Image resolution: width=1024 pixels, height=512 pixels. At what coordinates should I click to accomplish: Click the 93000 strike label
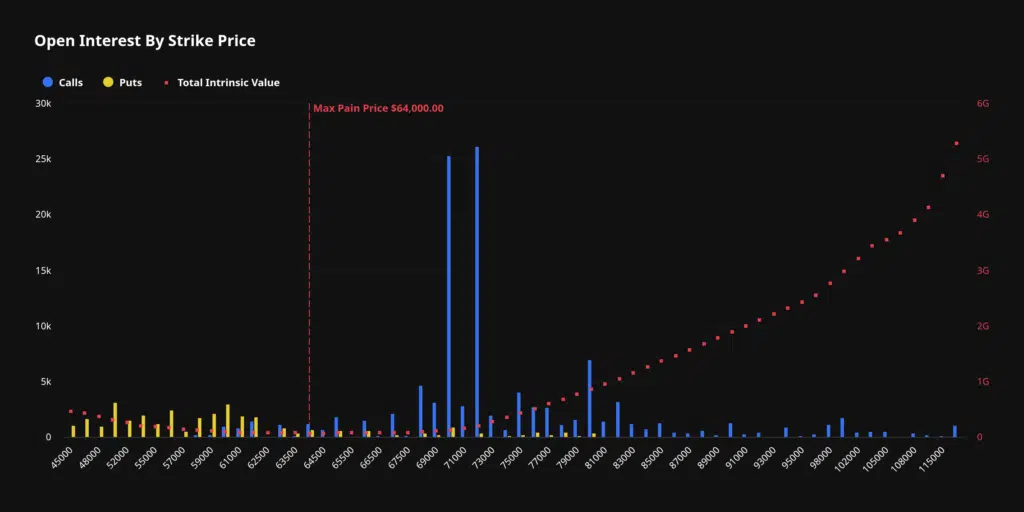767,456
